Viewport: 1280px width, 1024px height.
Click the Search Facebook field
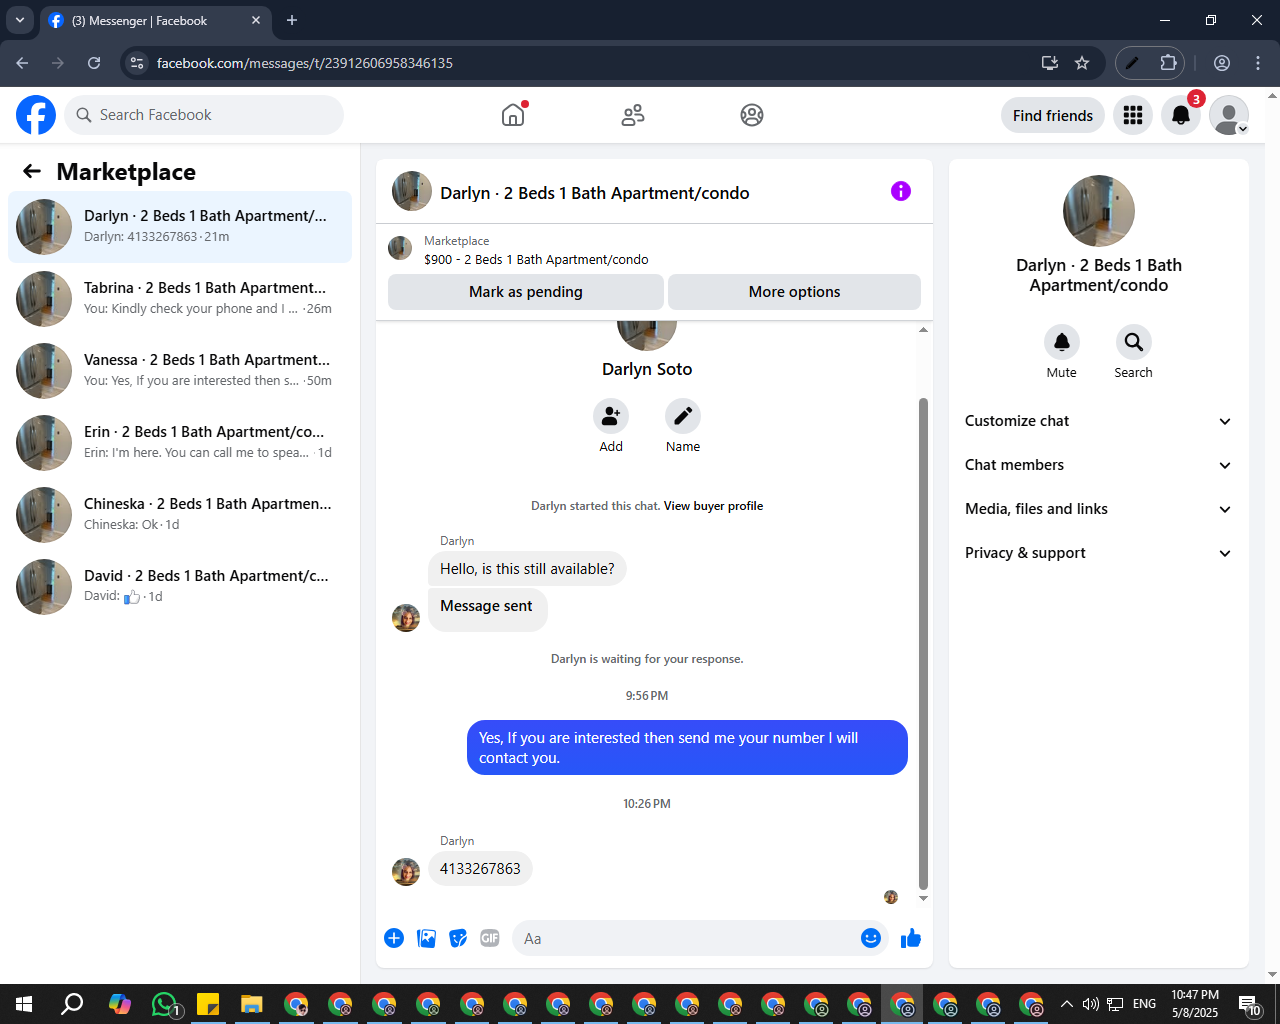tap(204, 115)
